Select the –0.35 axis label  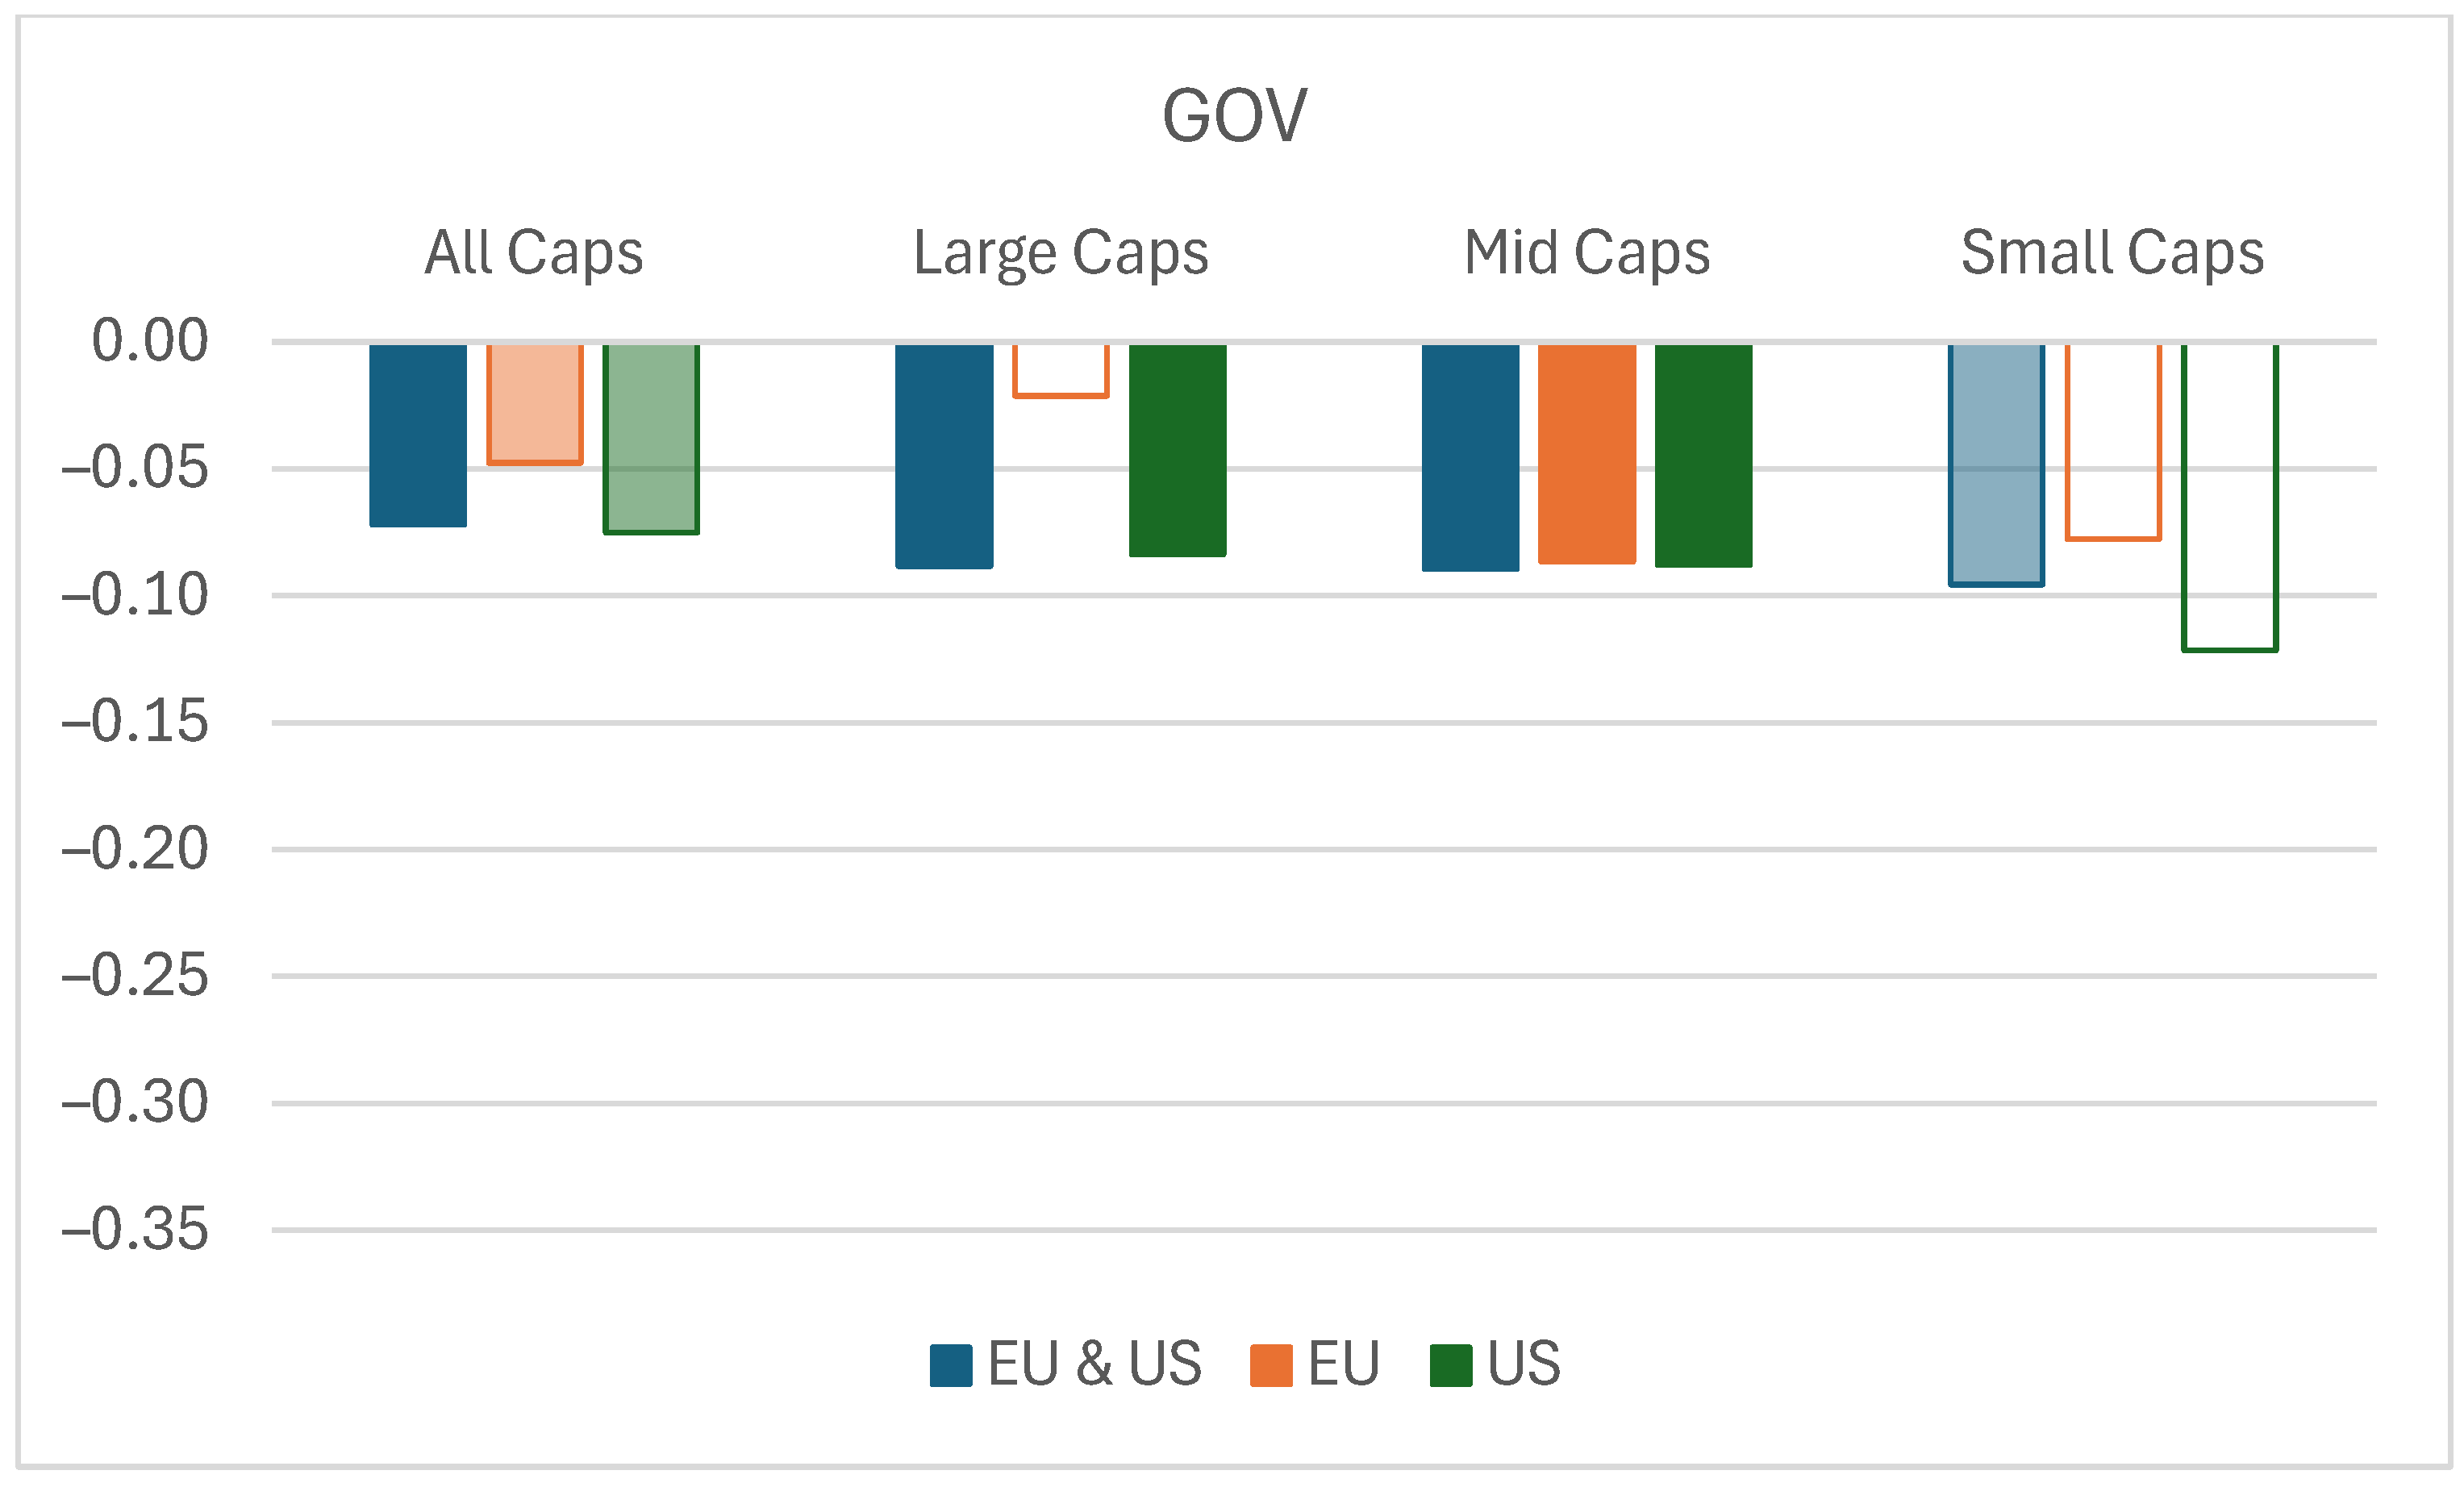pyautogui.click(x=136, y=1229)
